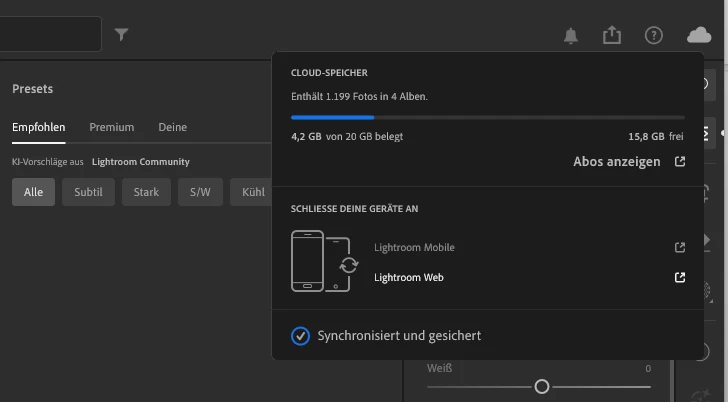The image size is (728, 402).
Task: Select the S/W preset filter
Action: [x=200, y=192]
